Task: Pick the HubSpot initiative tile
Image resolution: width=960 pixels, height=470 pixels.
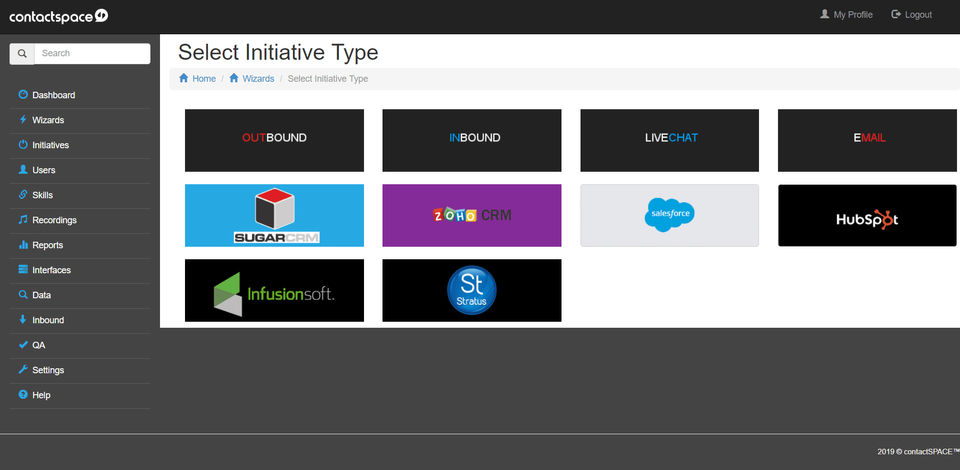Action: point(867,215)
